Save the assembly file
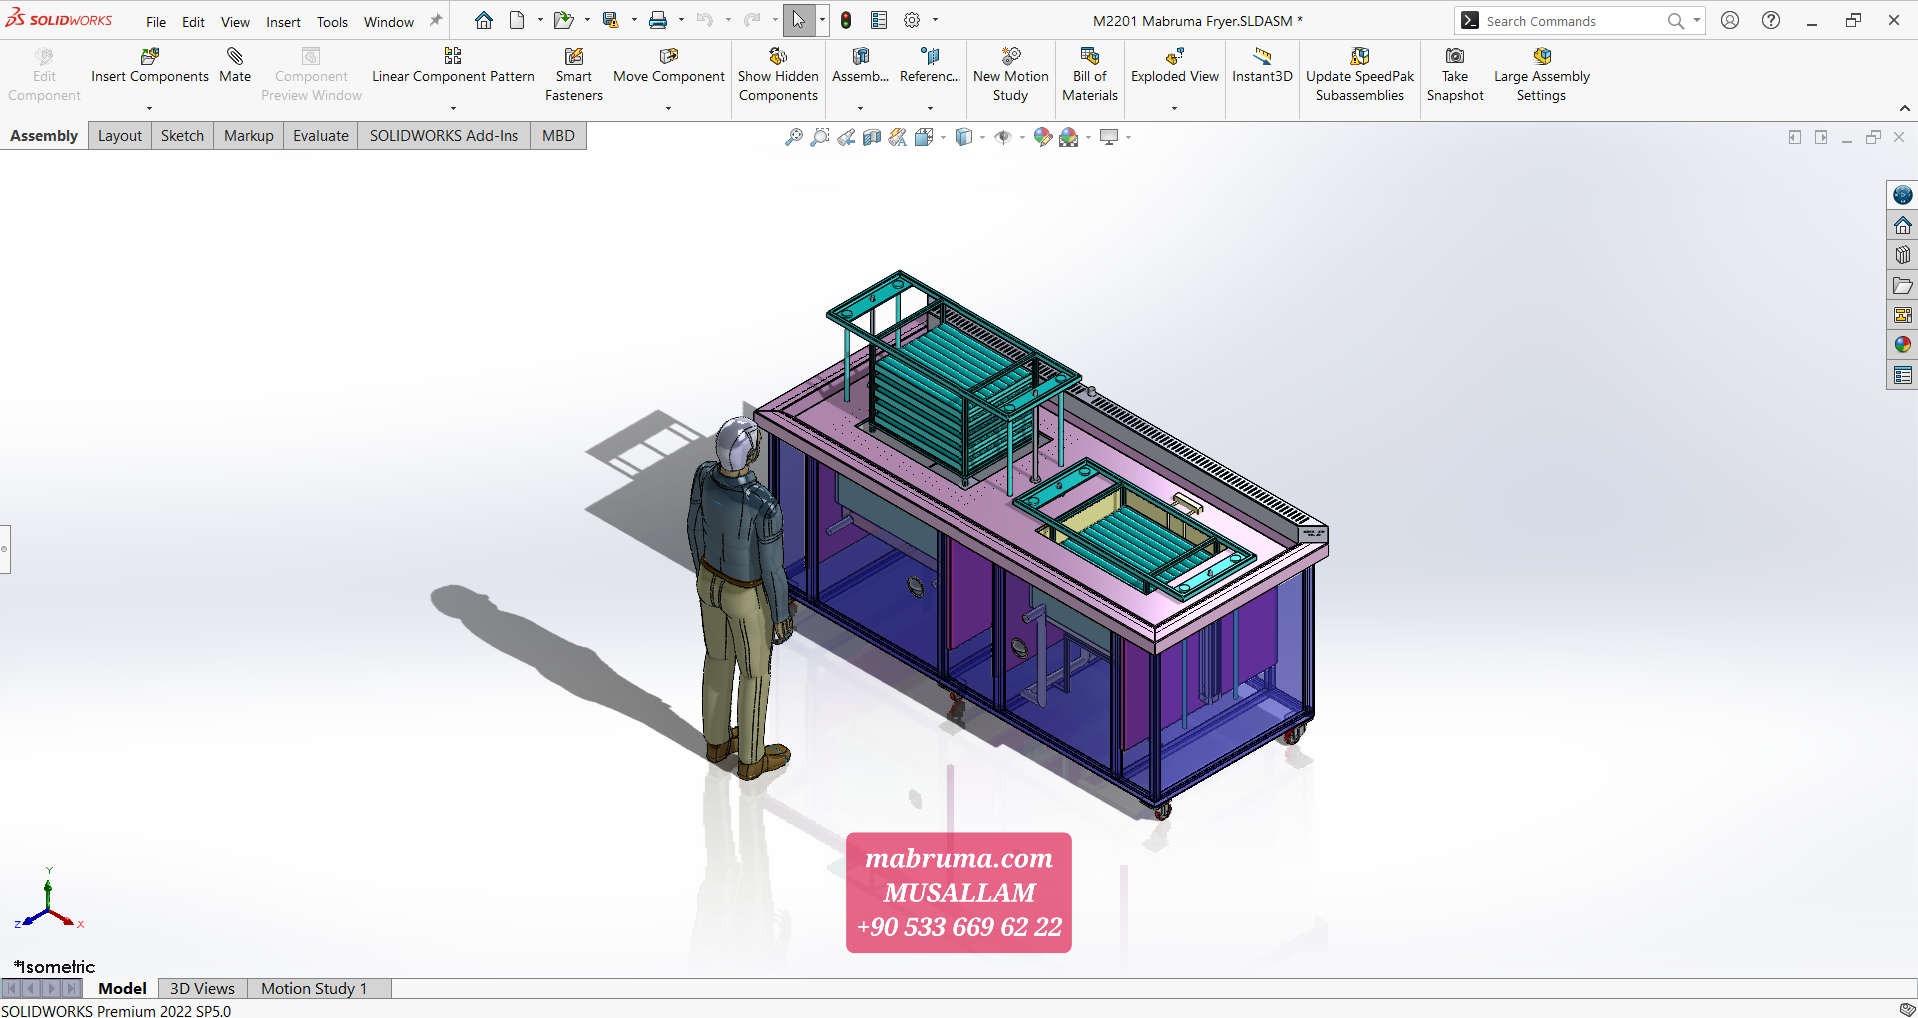1918x1018 pixels. 610,20
